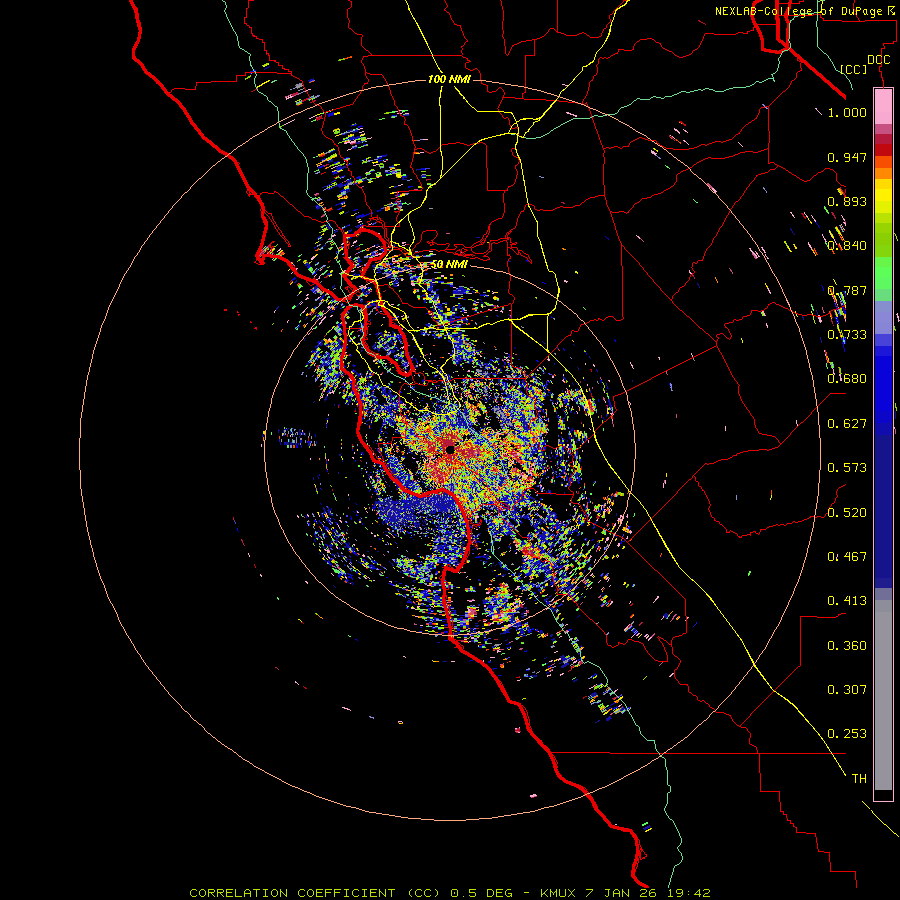Click the 0.947 scale value
Screen dimensions: 900x900
[847, 157]
